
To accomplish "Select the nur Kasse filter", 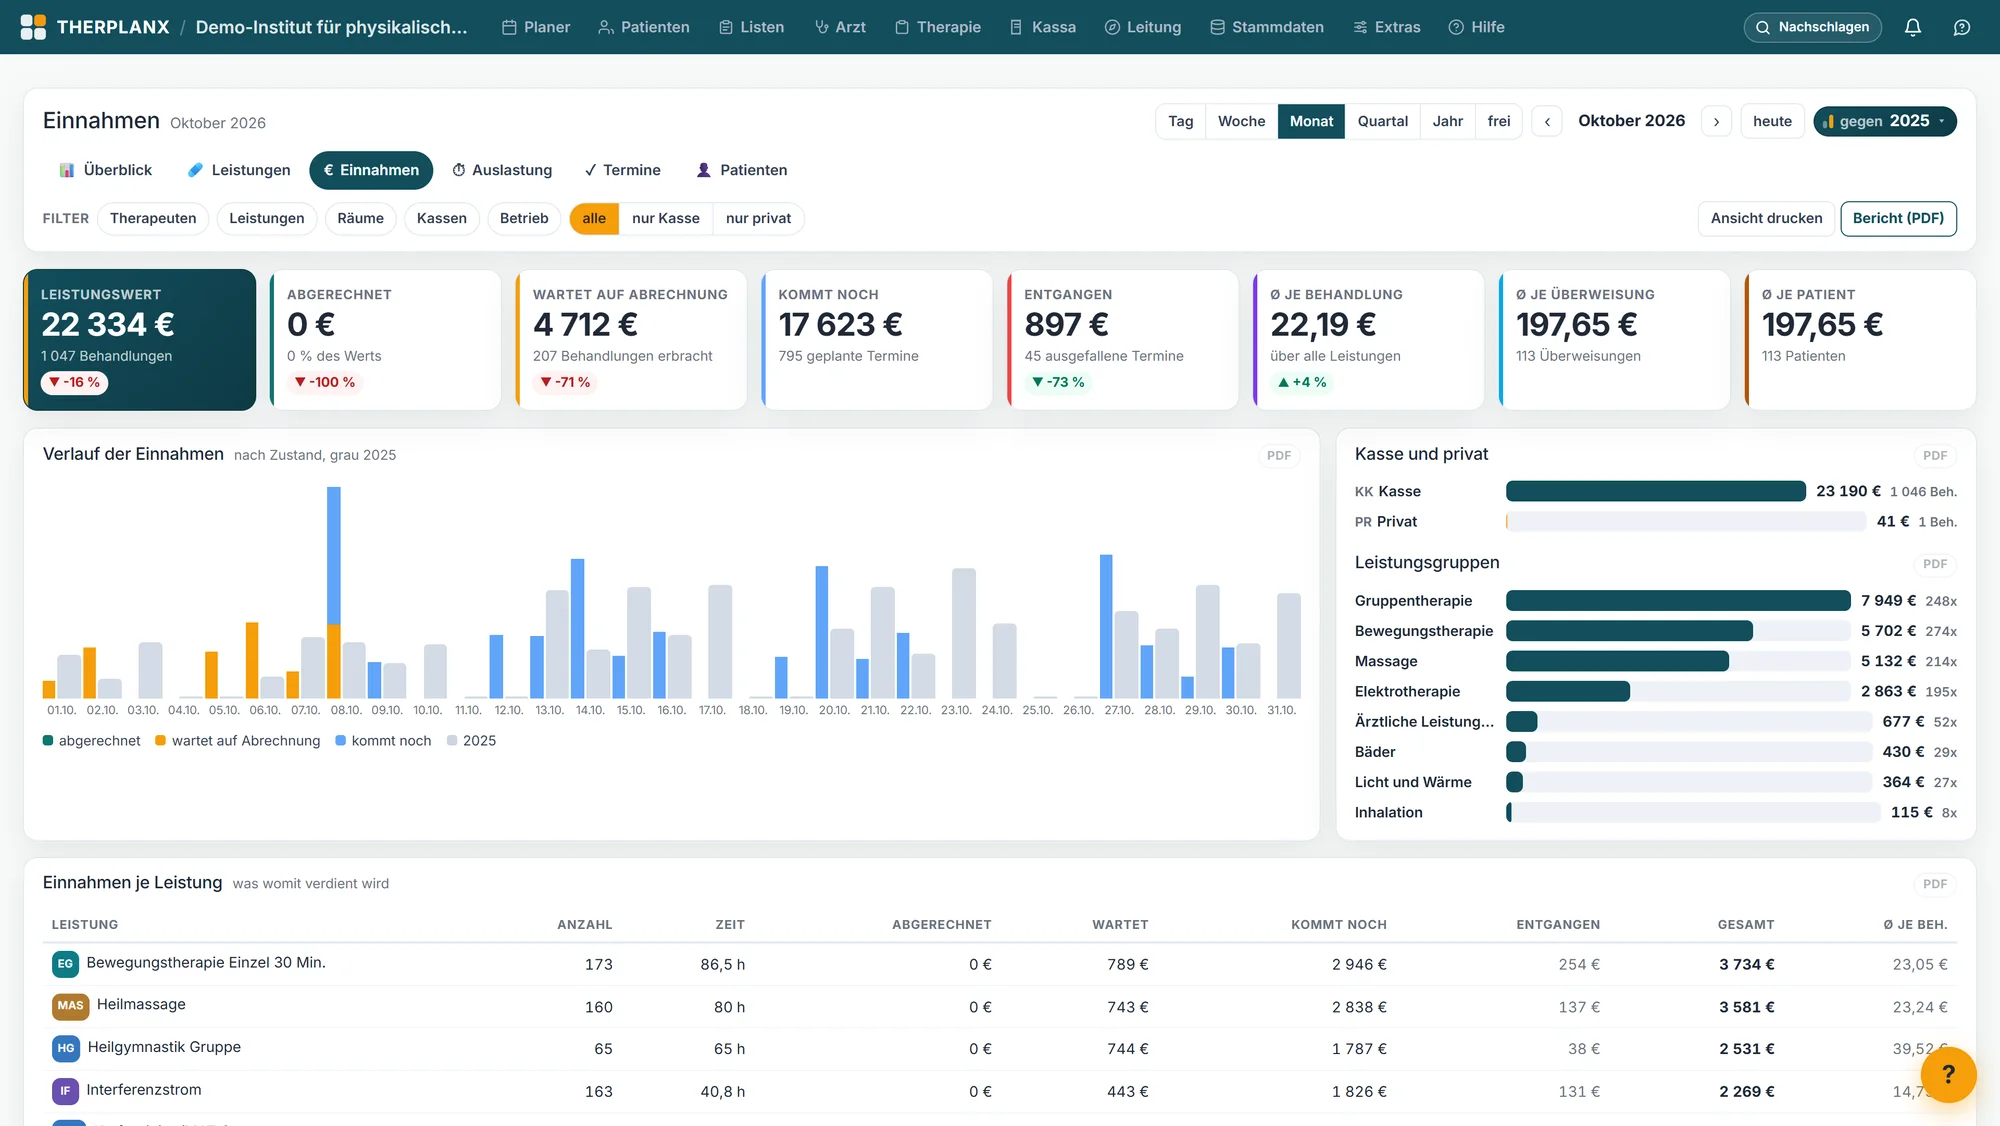I will click(665, 218).
